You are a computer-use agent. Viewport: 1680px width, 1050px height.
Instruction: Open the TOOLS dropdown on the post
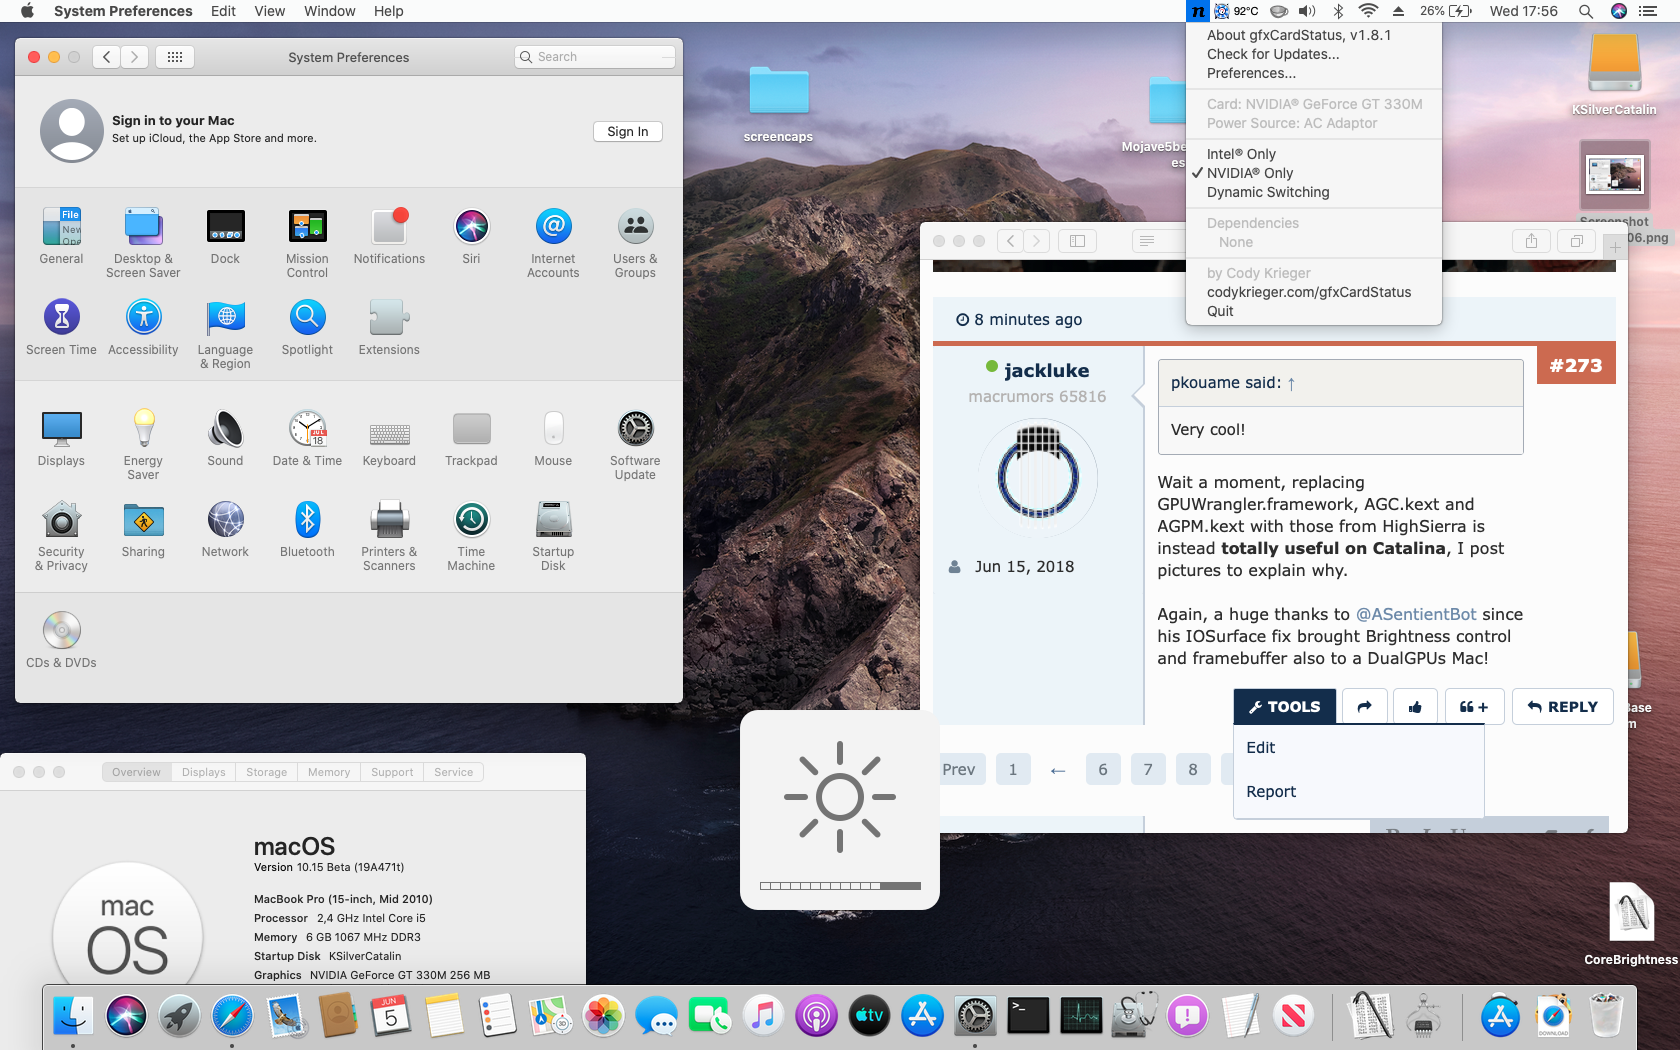(x=1284, y=706)
